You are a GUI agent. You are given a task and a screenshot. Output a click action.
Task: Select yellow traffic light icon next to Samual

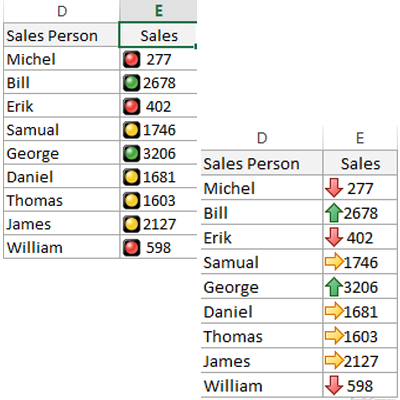click(131, 130)
